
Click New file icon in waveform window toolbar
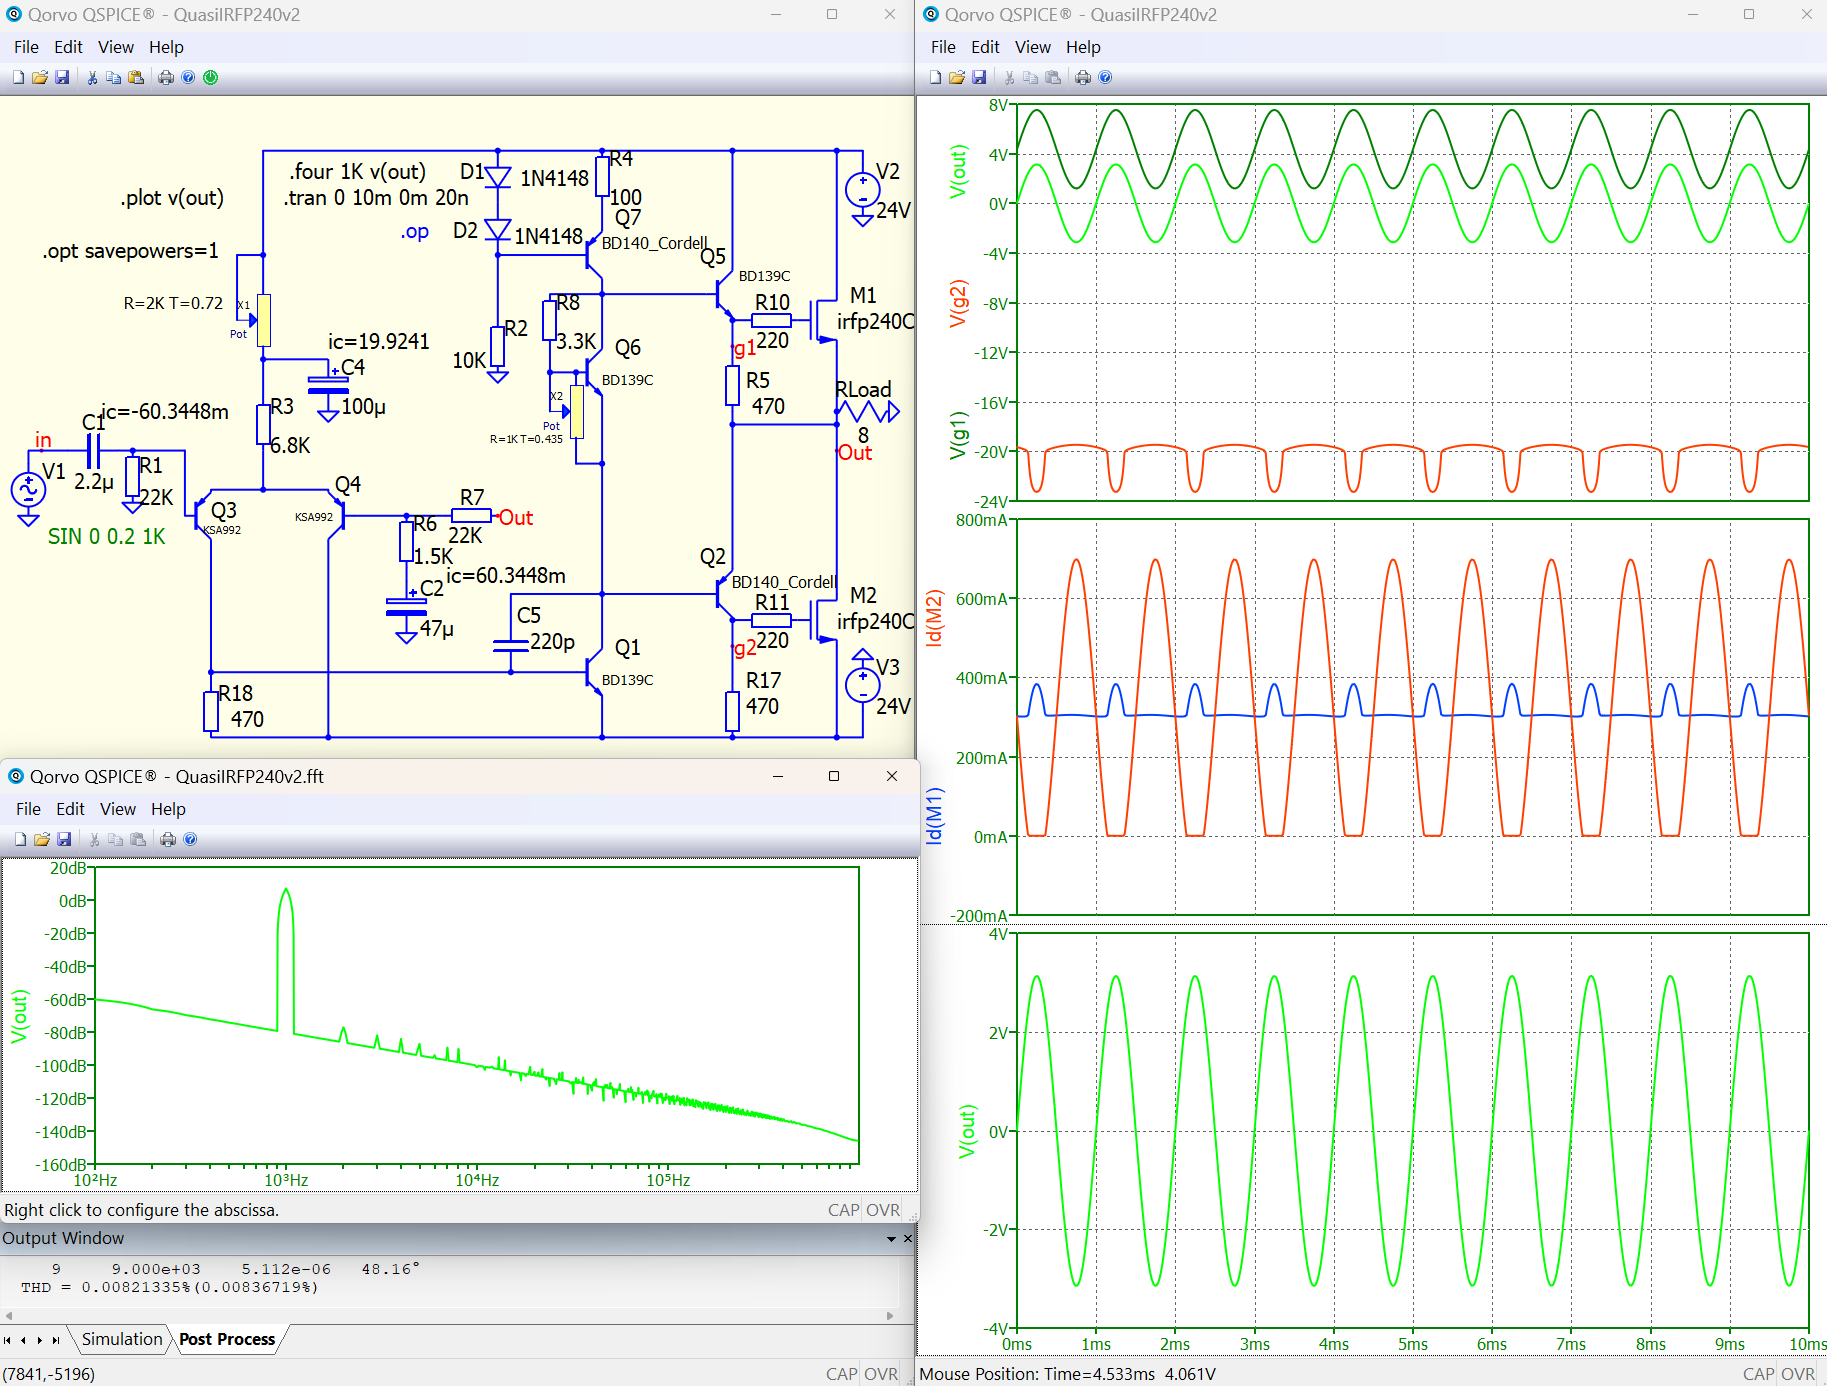click(935, 77)
